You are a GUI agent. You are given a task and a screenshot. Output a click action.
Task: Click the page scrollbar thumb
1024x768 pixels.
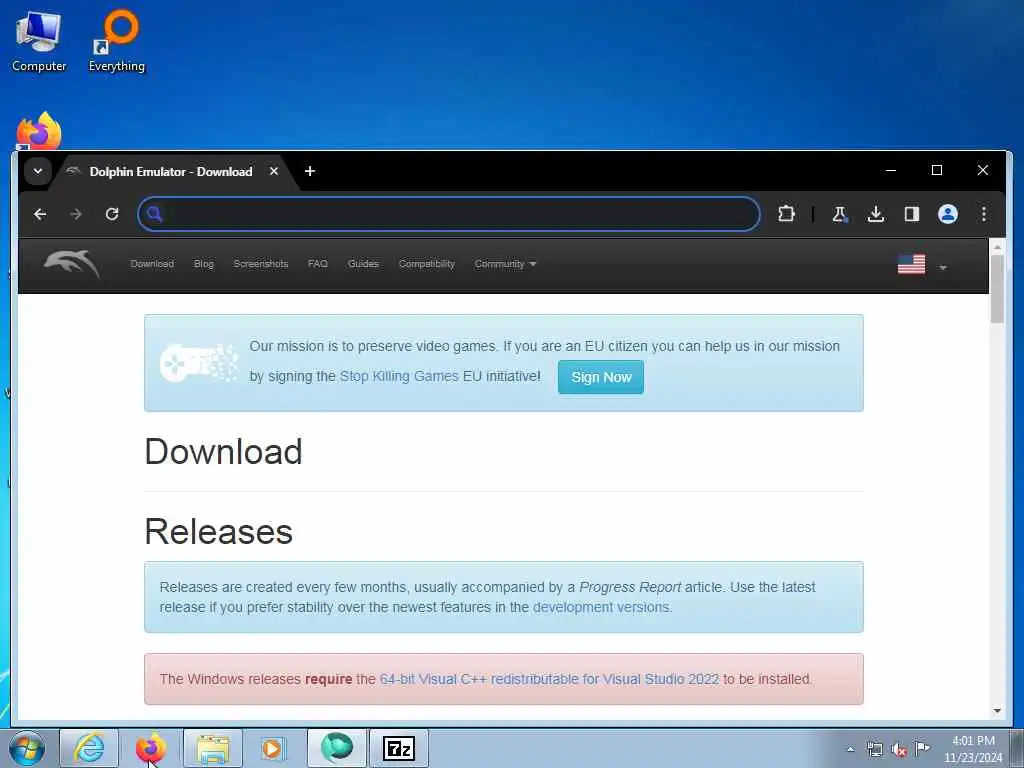click(x=997, y=289)
